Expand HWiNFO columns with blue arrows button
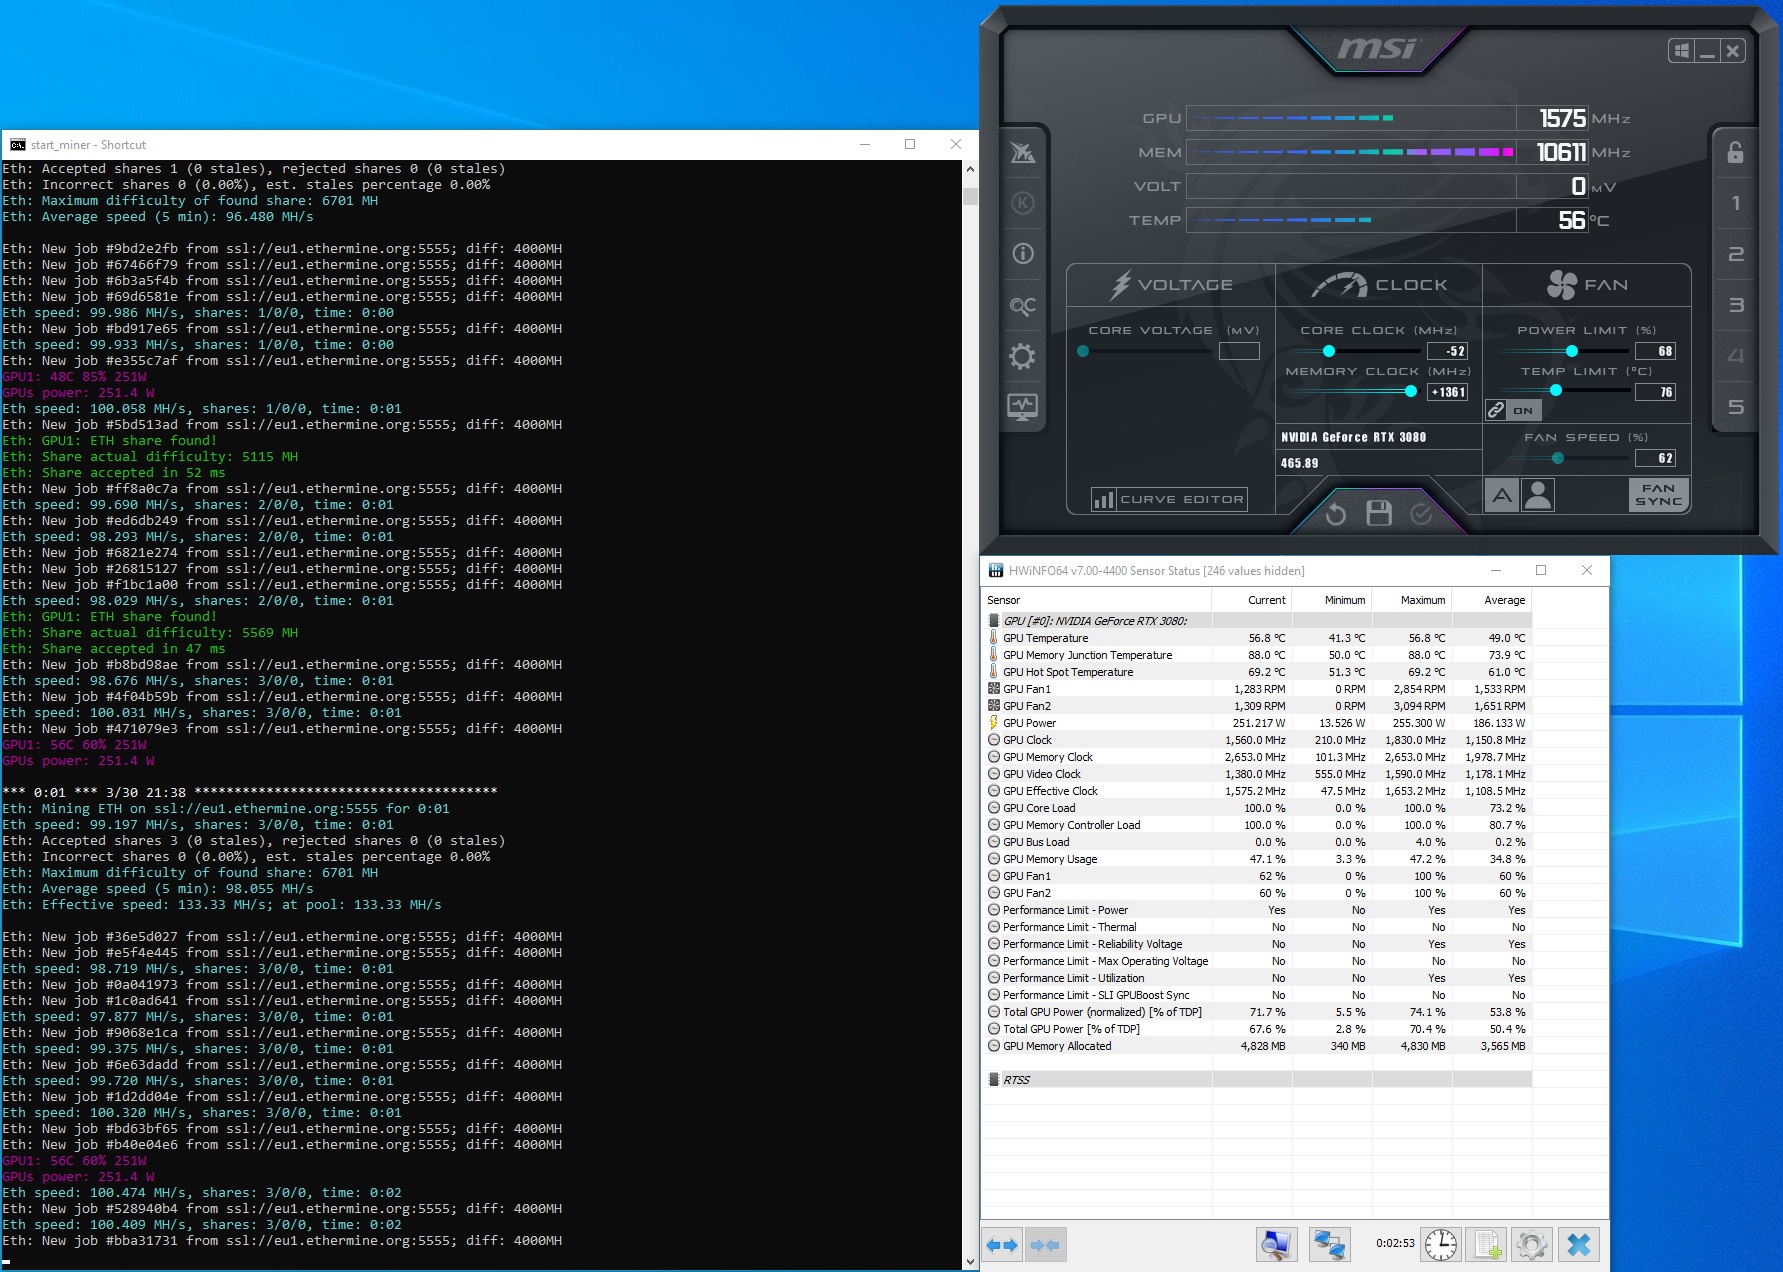The image size is (1783, 1272). point(1002,1245)
